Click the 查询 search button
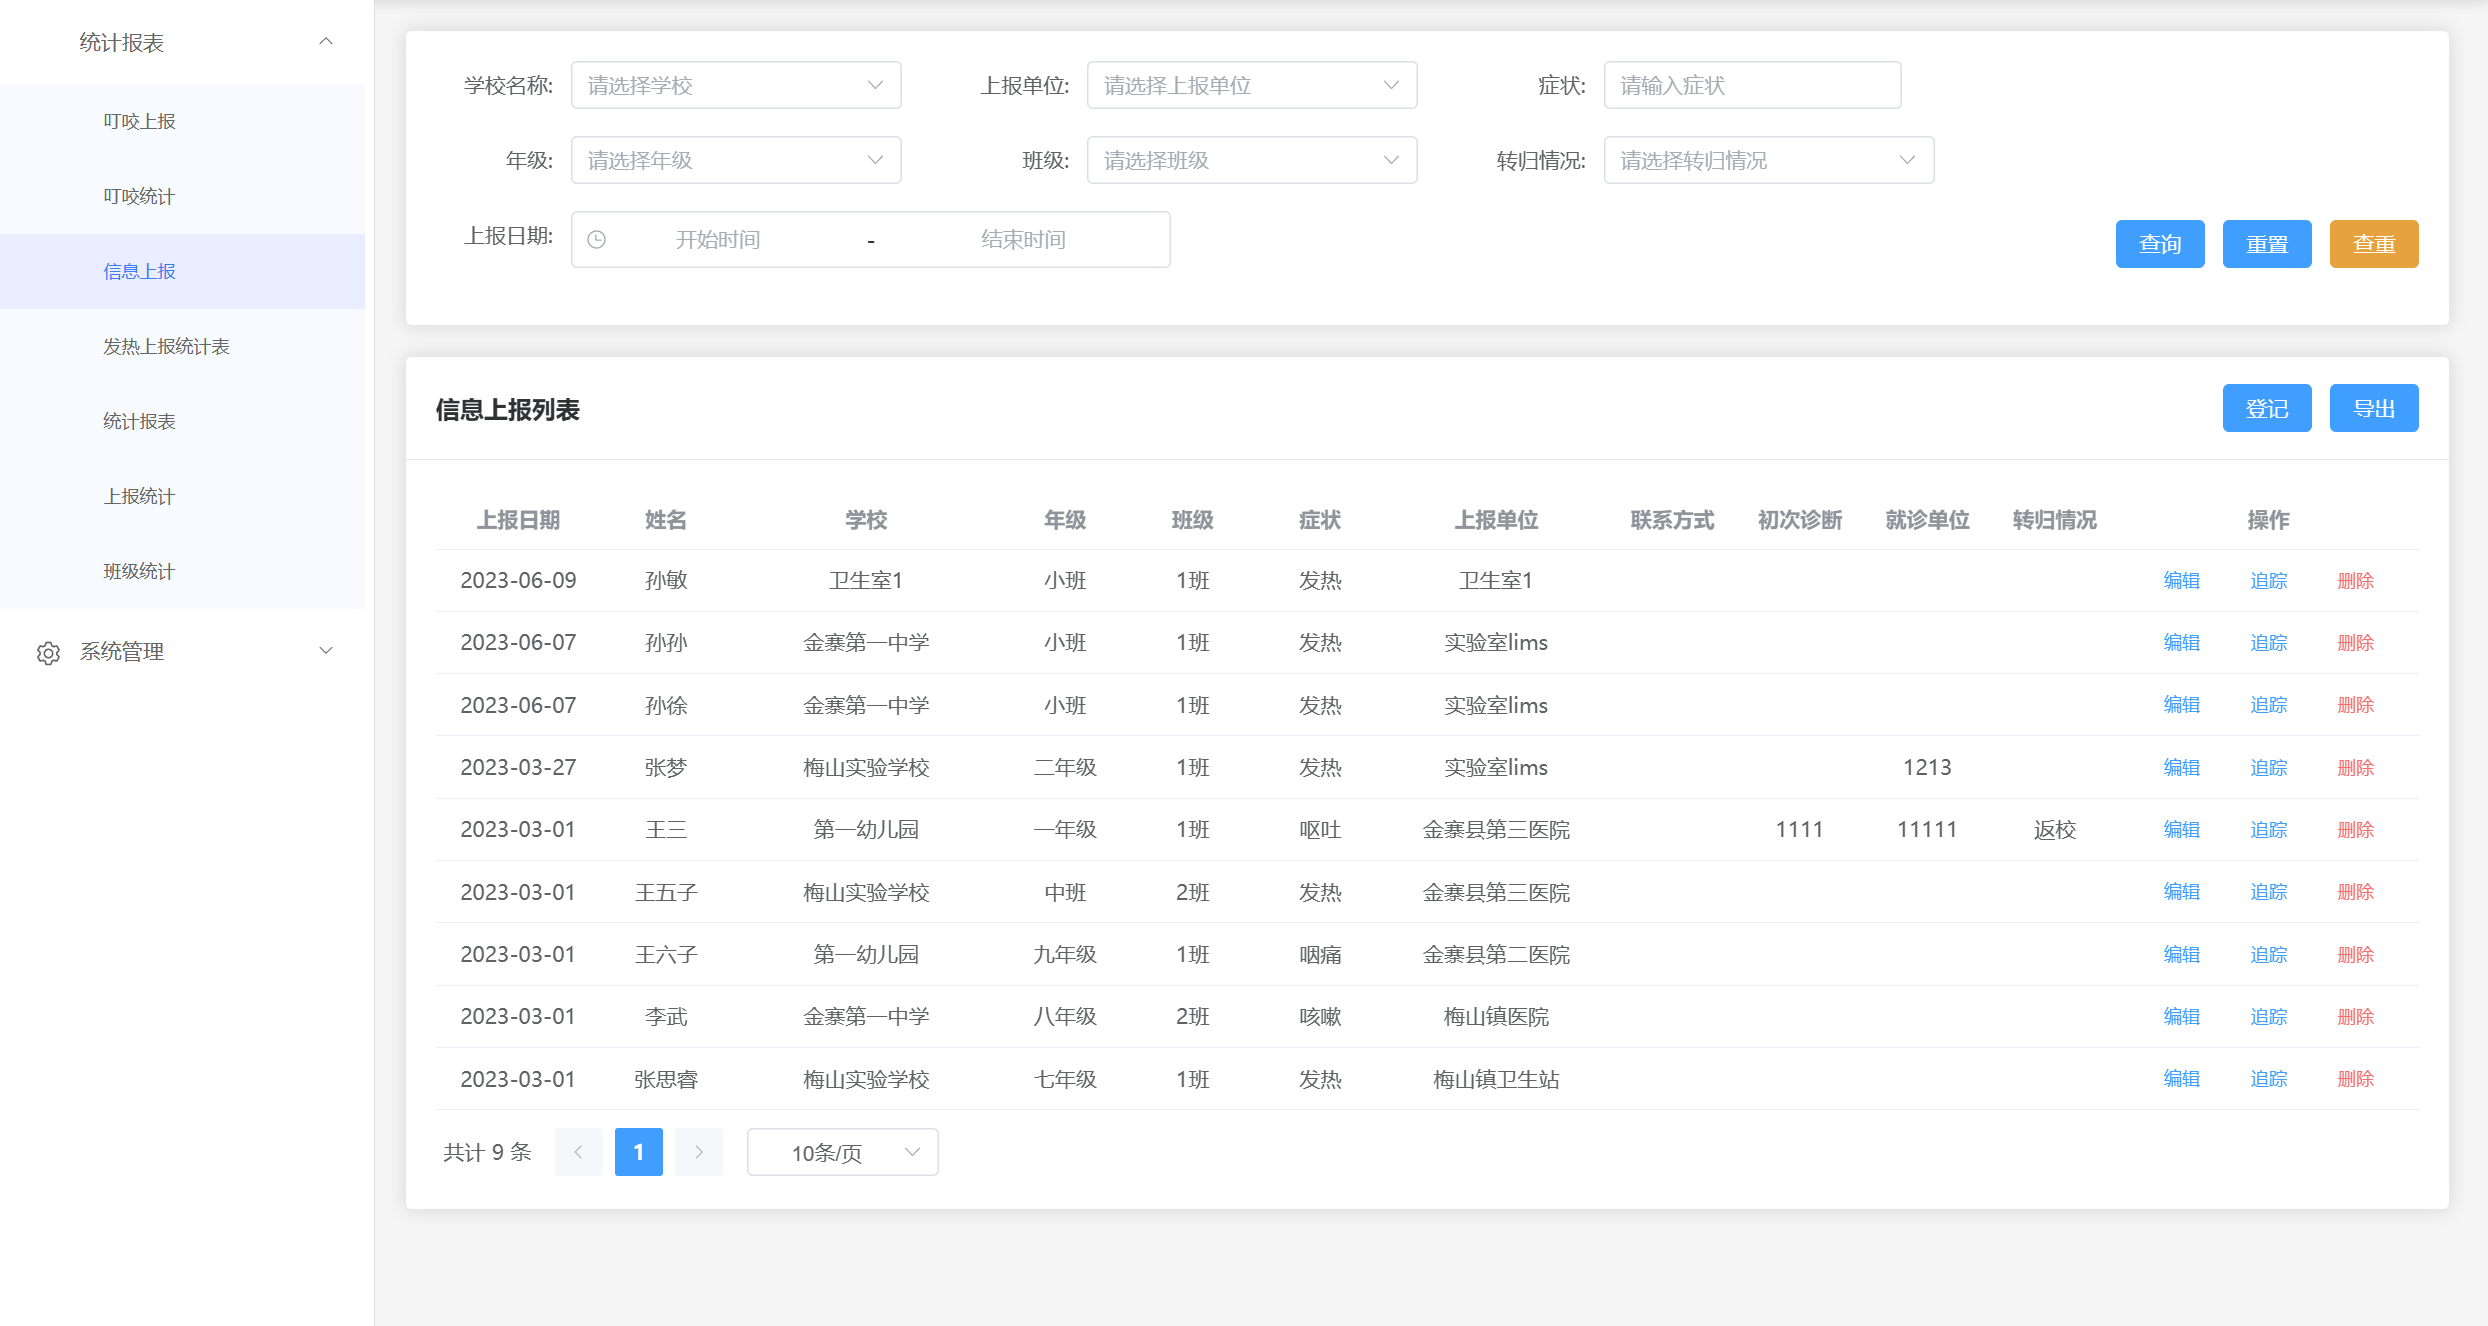The height and width of the screenshot is (1326, 2488). coord(2160,244)
